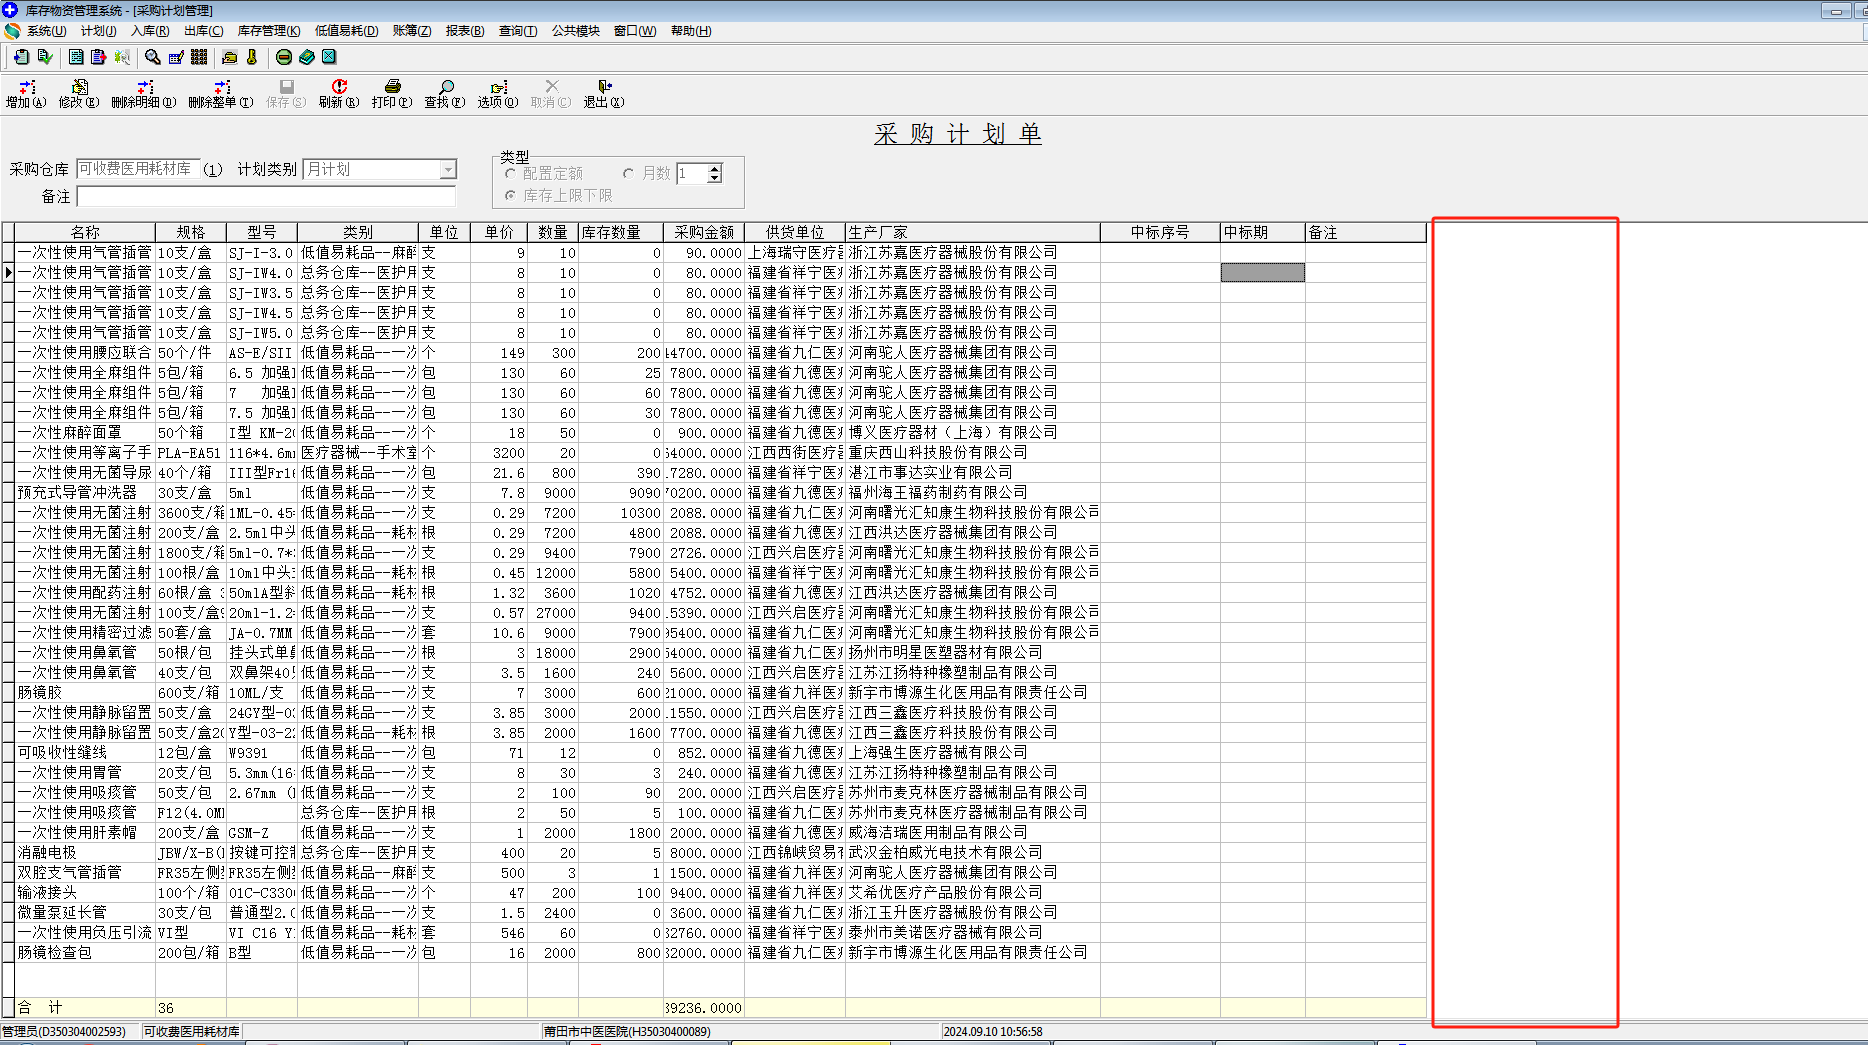Decrease 月数 with the spinner down arrow
The width and height of the screenshot is (1868, 1045).
click(714, 178)
